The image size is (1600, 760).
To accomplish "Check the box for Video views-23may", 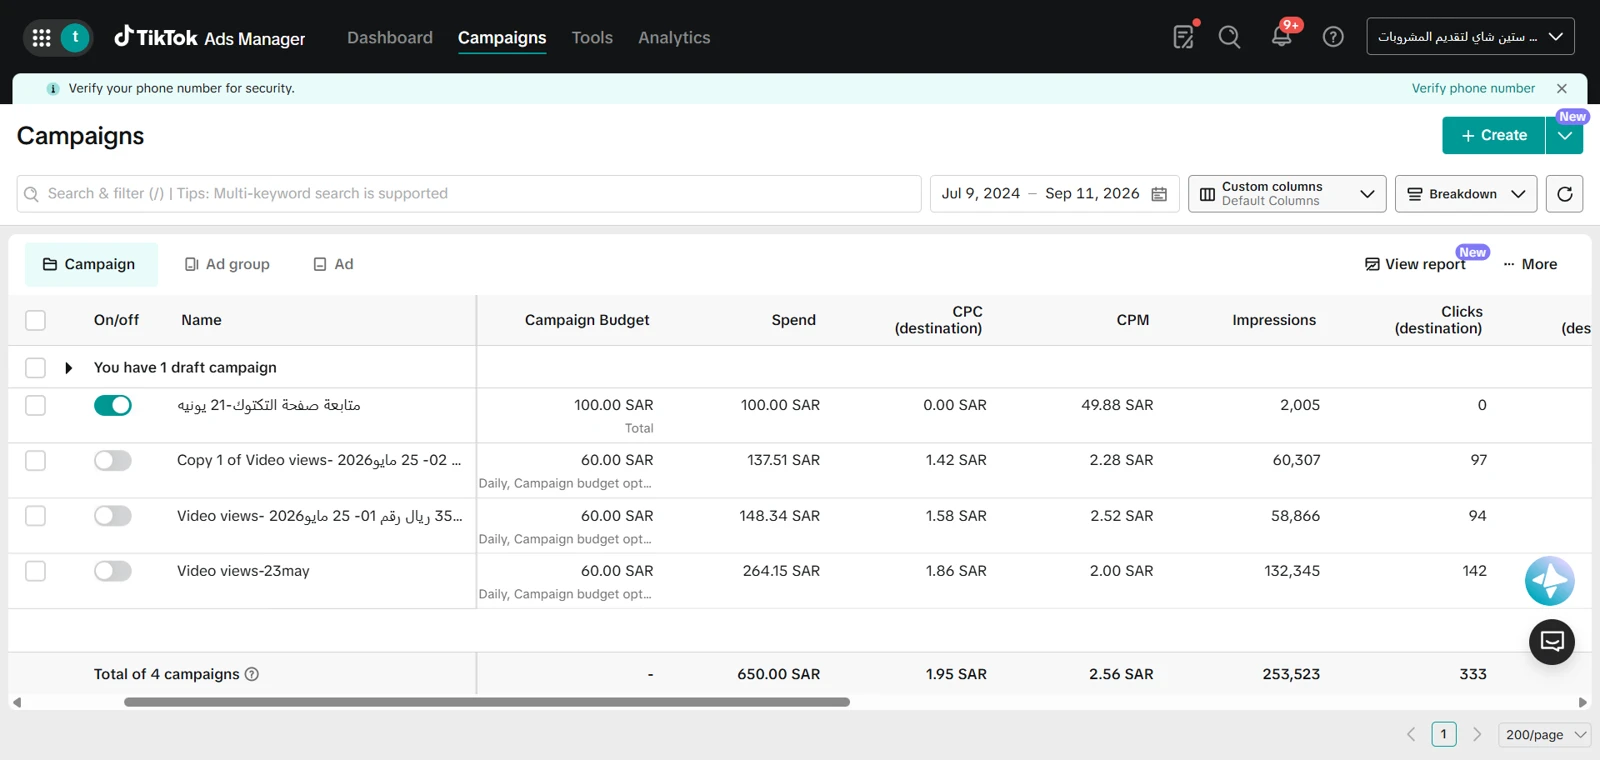I will (35, 571).
